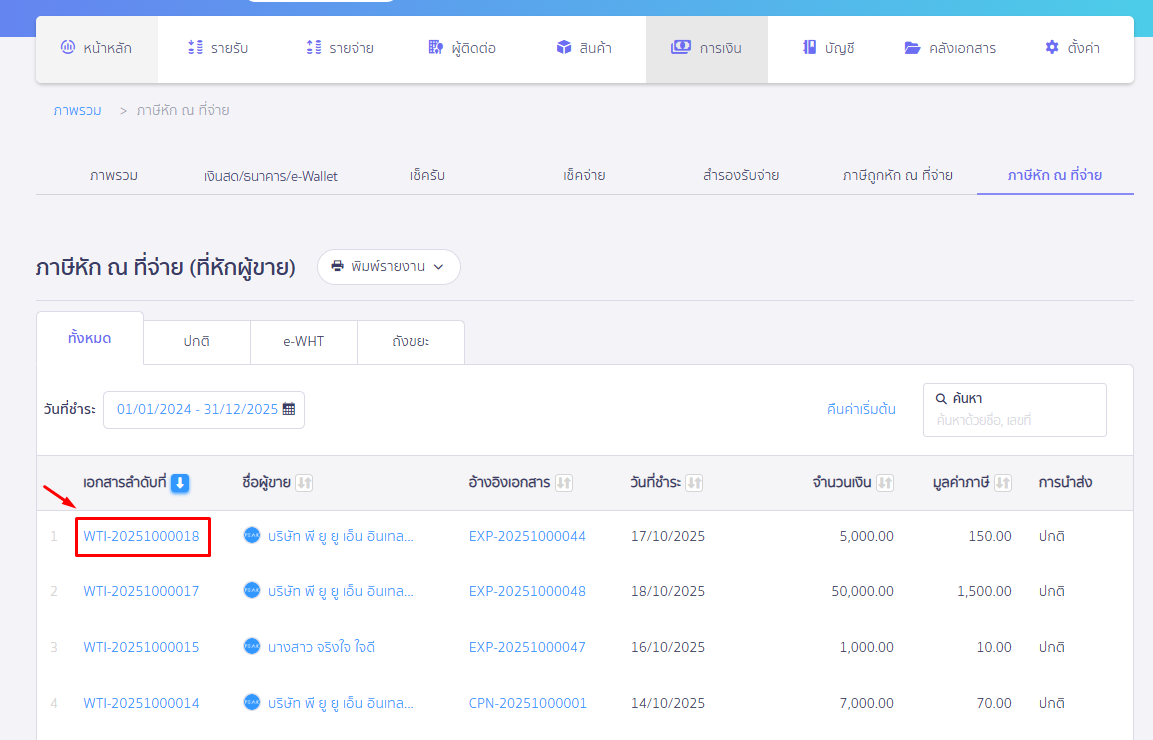Click the sort icon beside เอกสารลำดับที่ column

(x=180, y=483)
